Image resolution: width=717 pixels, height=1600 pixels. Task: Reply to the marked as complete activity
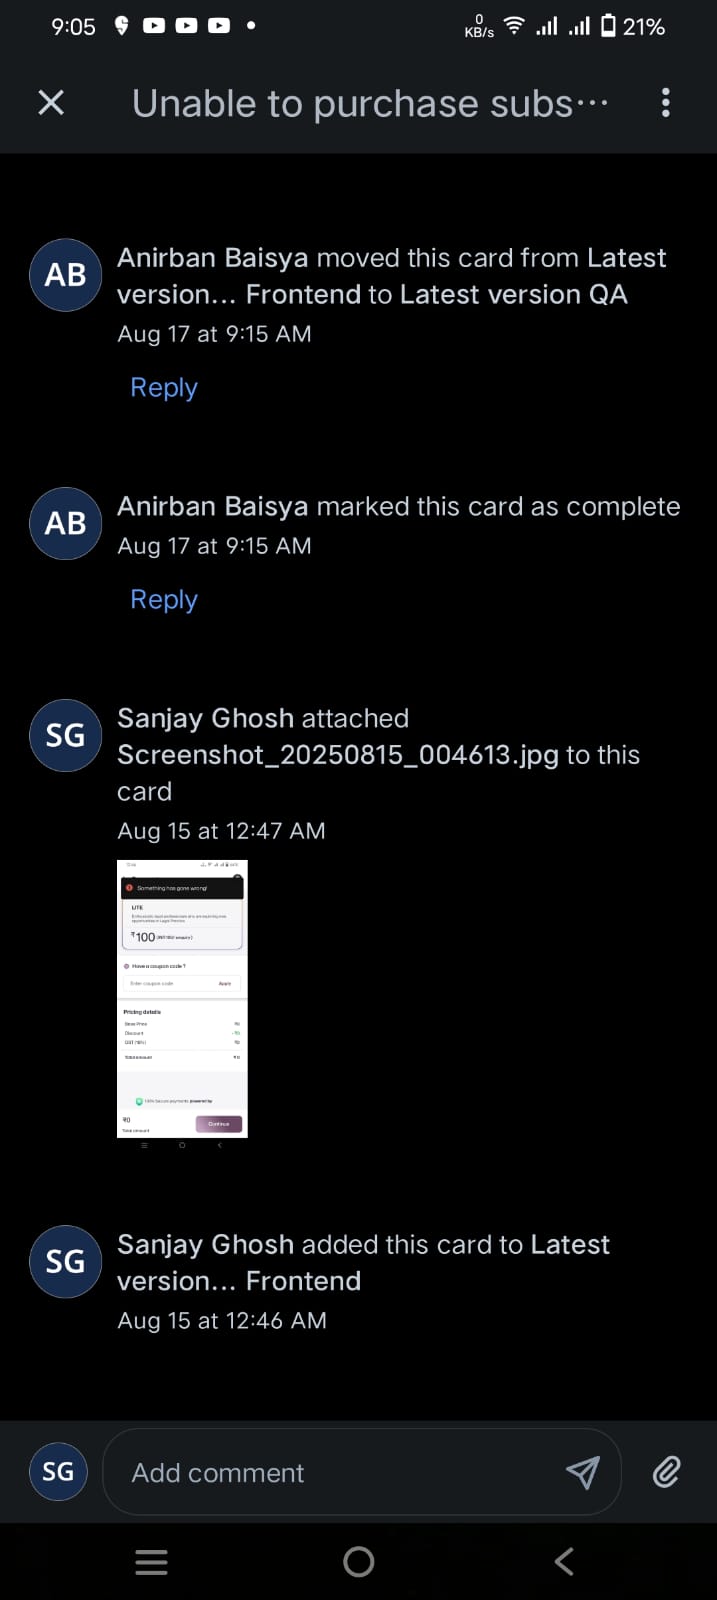[164, 600]
